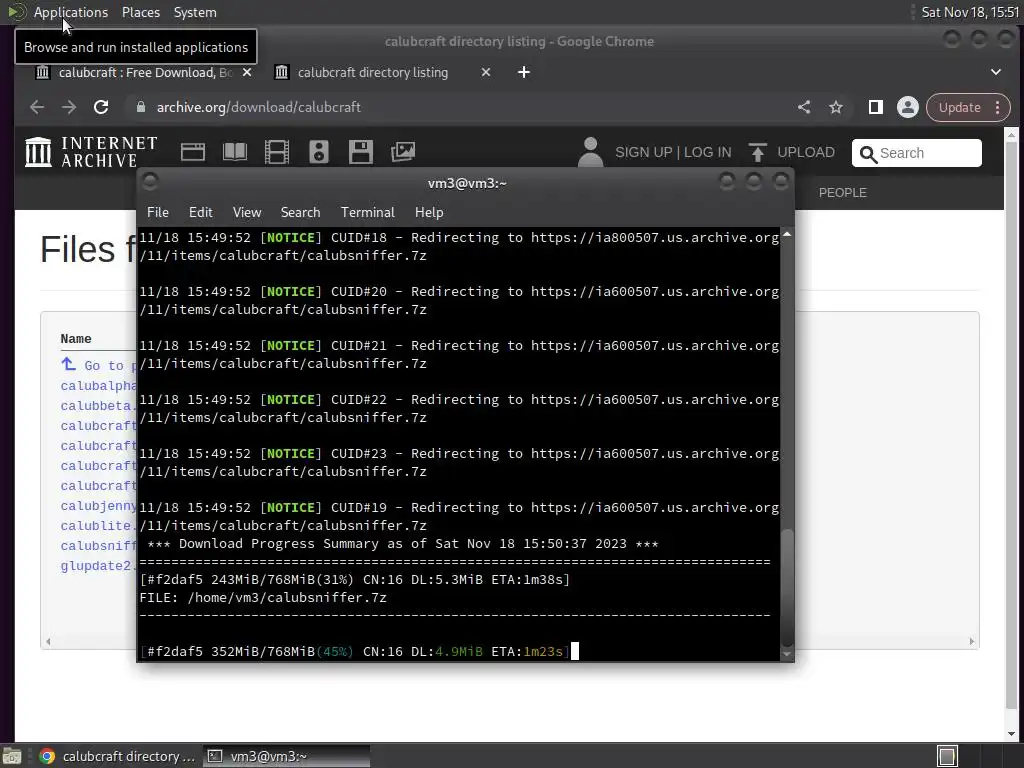Open Chrome side panel icon
1024x768 pixels.
coord(876,107)
